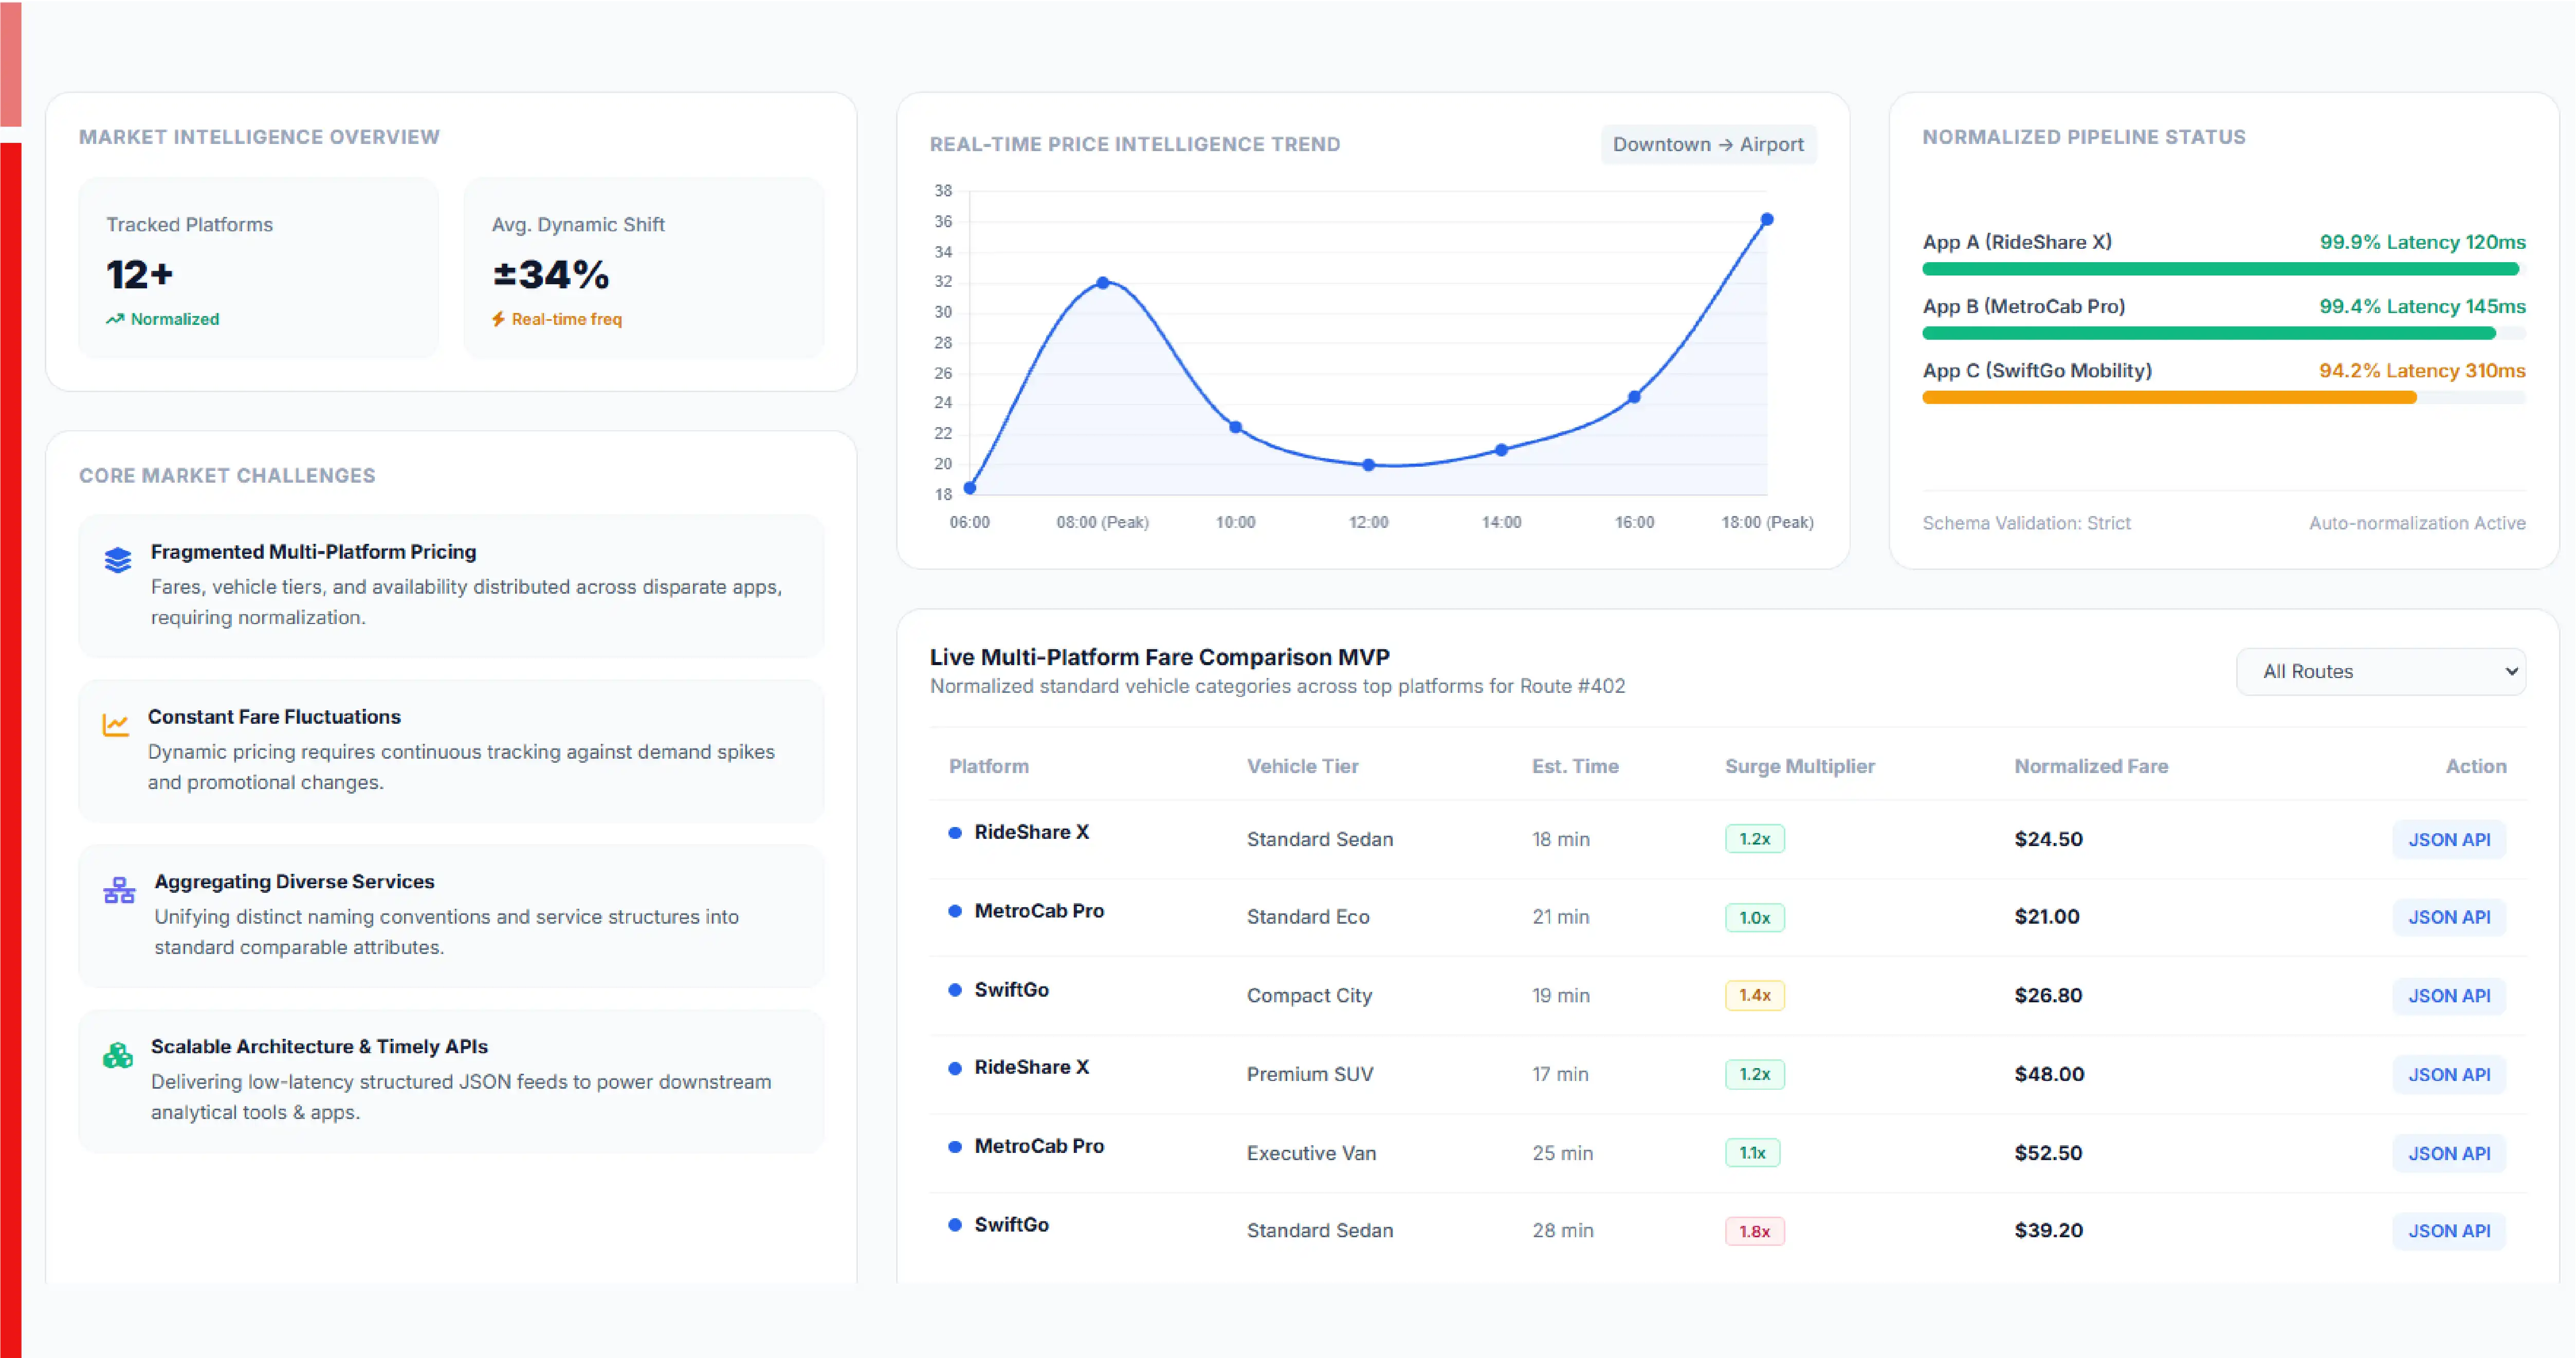Click the Vehicle Tier column header
This screenshot has height=1358, width=2576.
point(1302,766)
